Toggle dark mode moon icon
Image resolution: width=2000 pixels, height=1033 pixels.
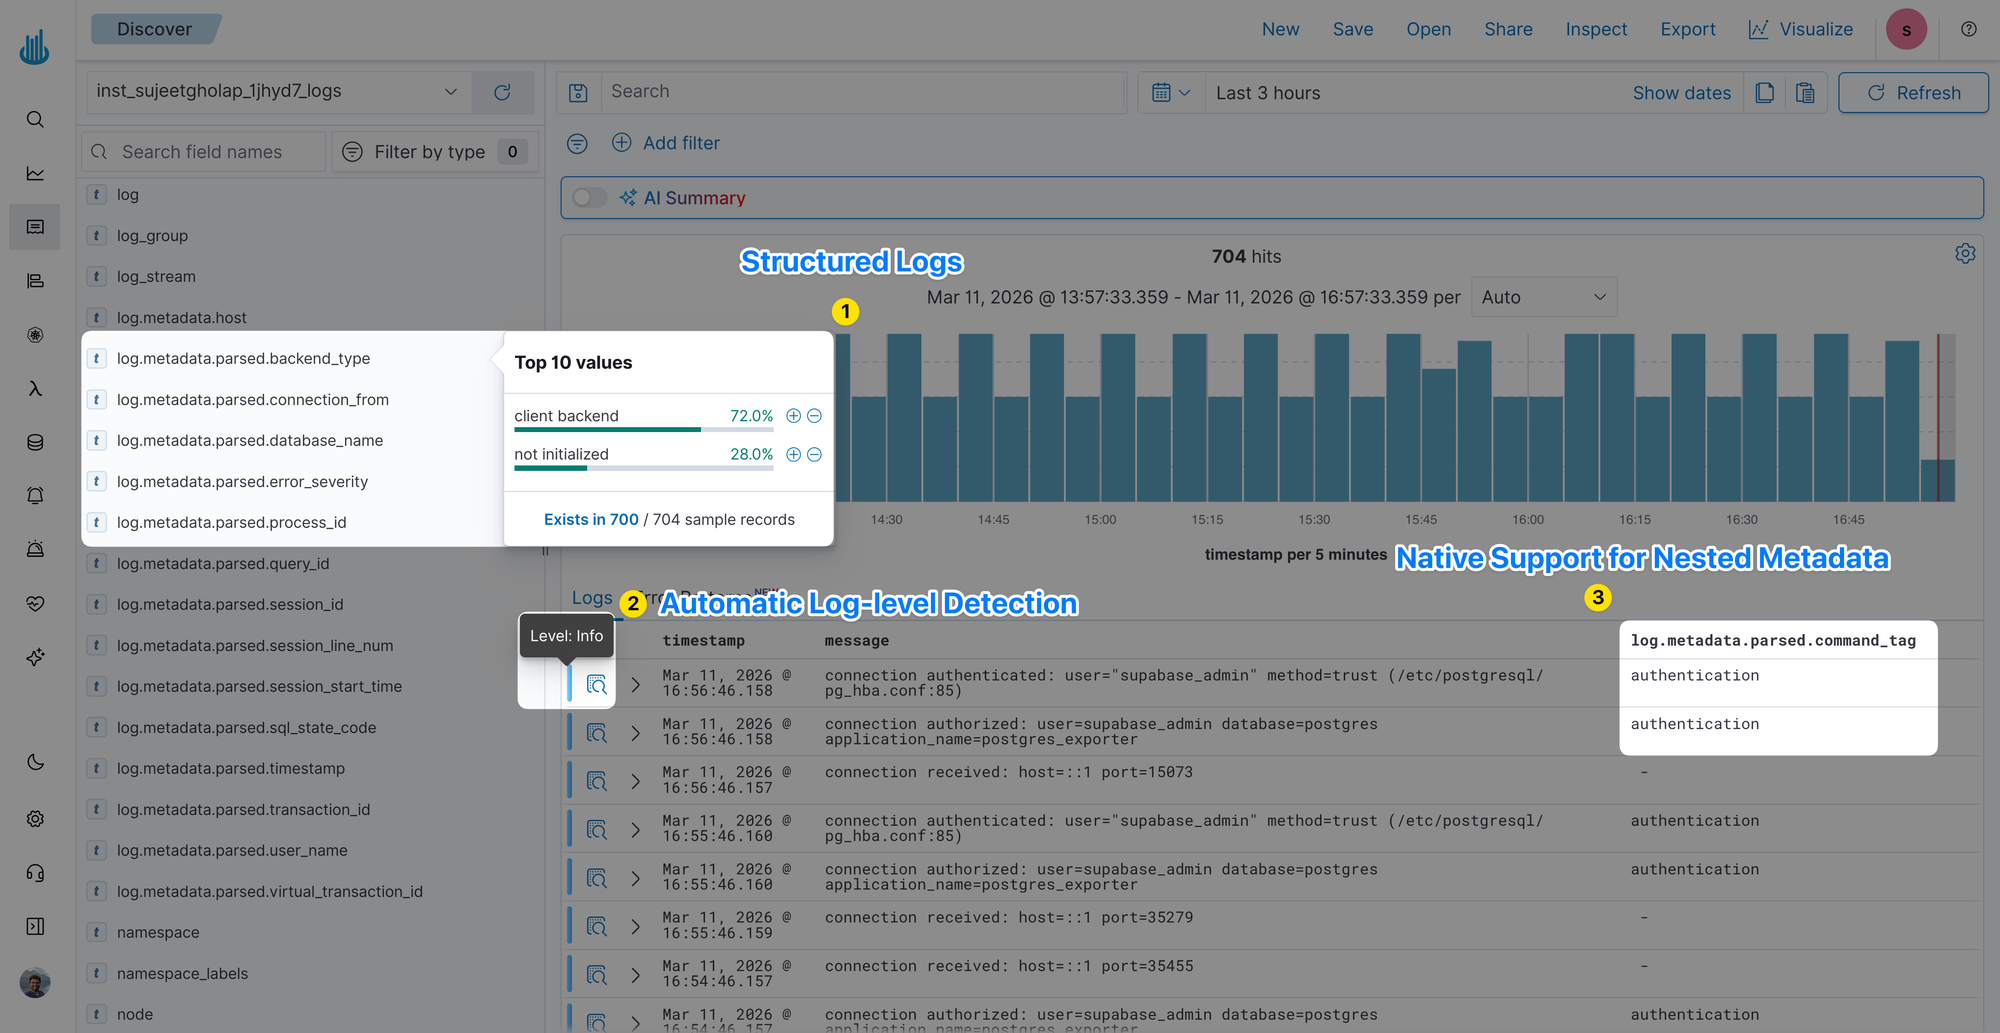(x=35, y=763)
